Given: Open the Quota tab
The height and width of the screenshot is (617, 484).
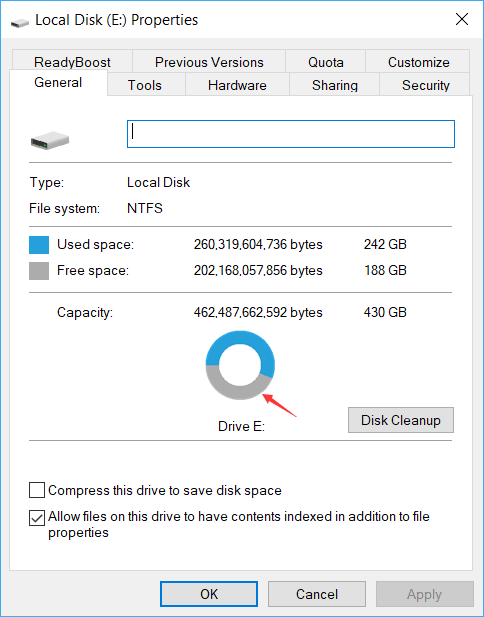Looking at the screenshot, I should pos(325,62).
